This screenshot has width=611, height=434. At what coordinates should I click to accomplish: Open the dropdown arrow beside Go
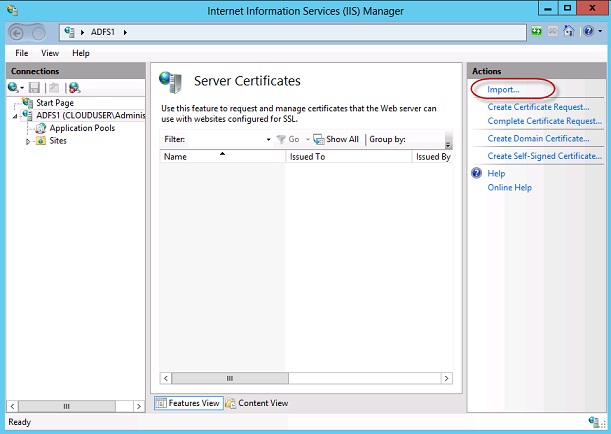coord(307,139)
